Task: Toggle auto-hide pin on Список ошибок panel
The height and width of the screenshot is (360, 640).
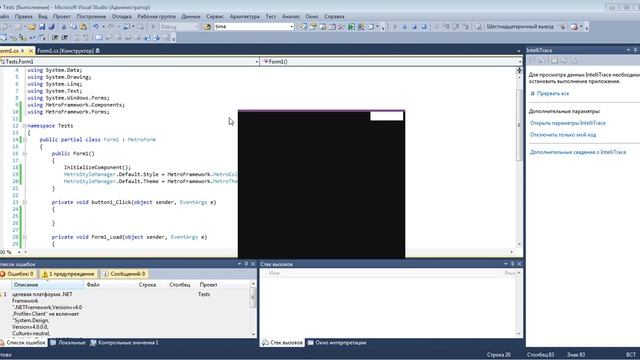Action: click(x=246, y=264)
